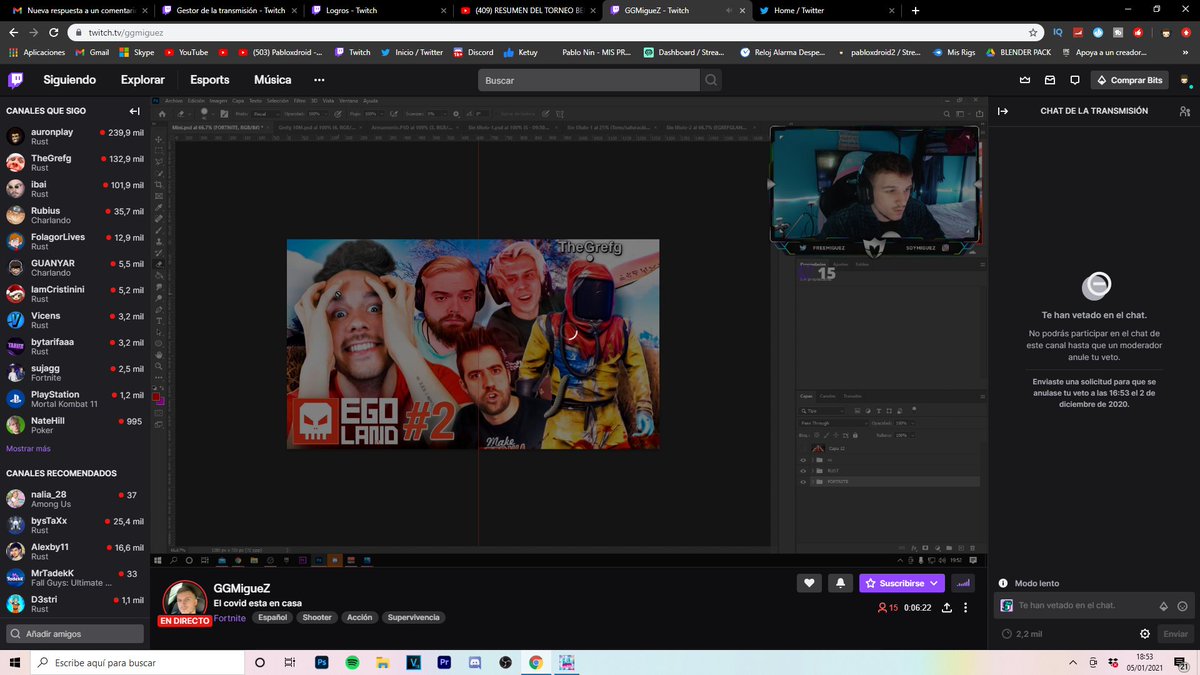Screen dimensions: 1200x675
Task: Open the Esports nav item
Action: click(x=210, y=80)
